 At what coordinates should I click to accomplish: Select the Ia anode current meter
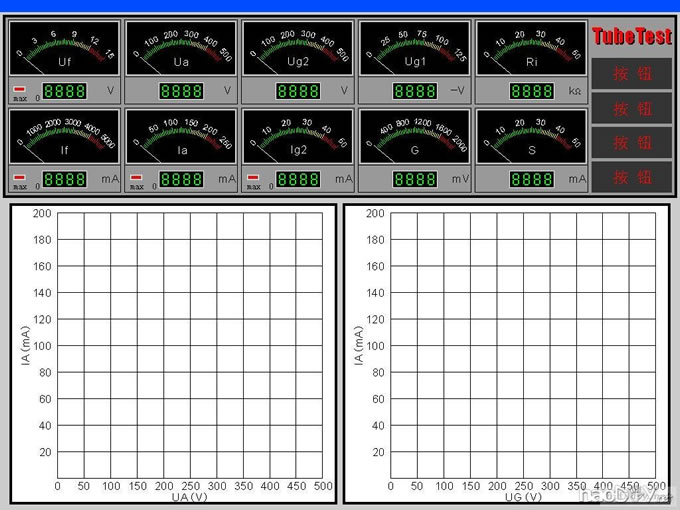(181, 136)
